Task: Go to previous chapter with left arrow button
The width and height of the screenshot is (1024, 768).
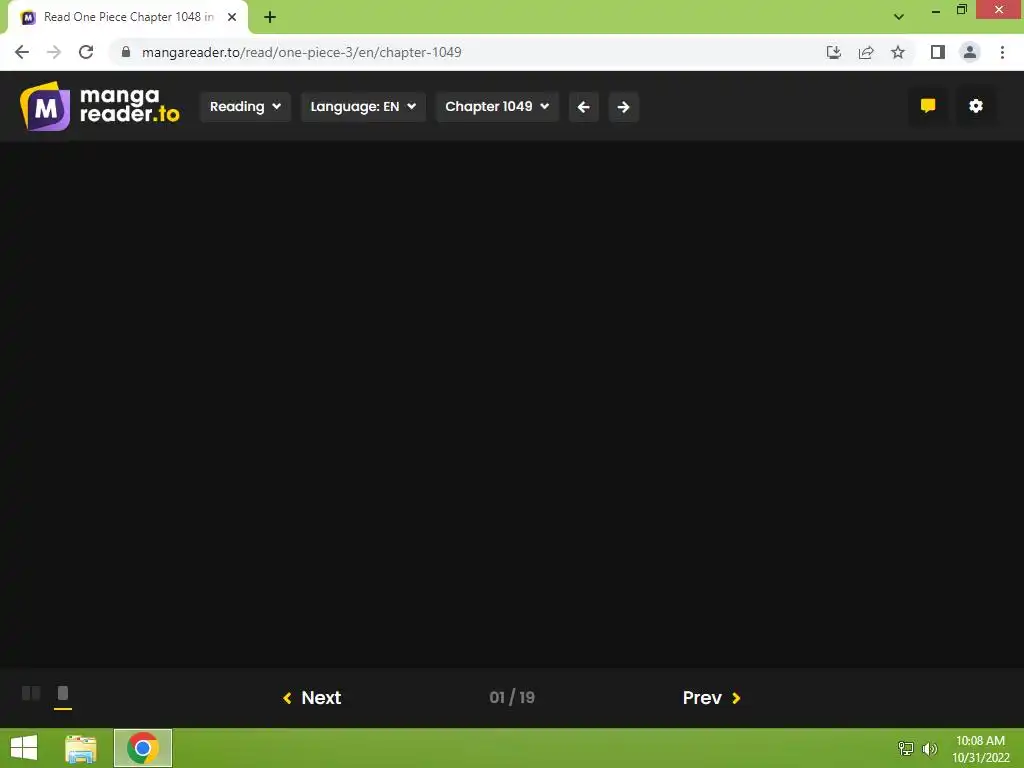Action: [x=584, y=106]
